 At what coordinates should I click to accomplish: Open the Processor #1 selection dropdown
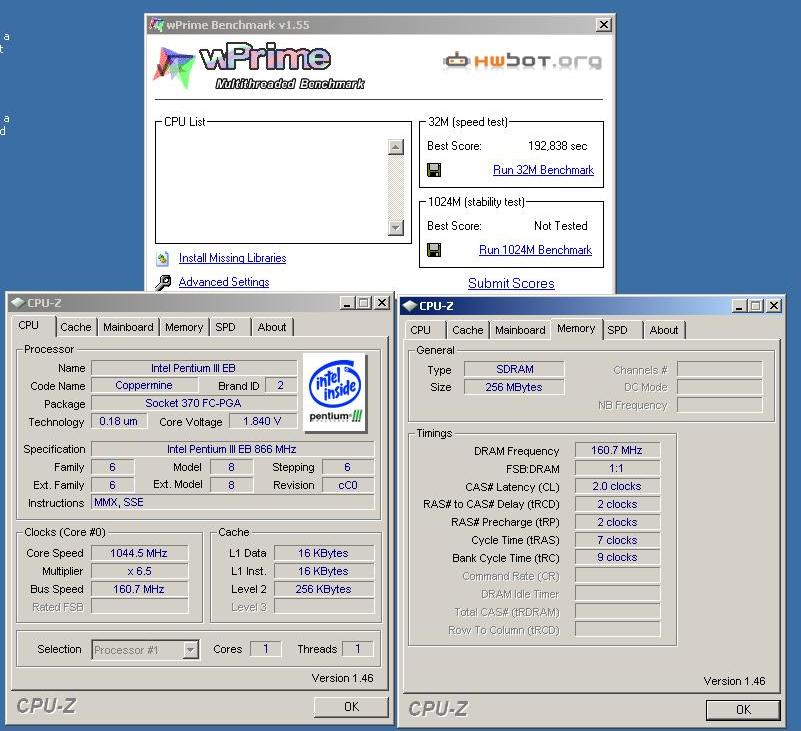pos(191,650)
